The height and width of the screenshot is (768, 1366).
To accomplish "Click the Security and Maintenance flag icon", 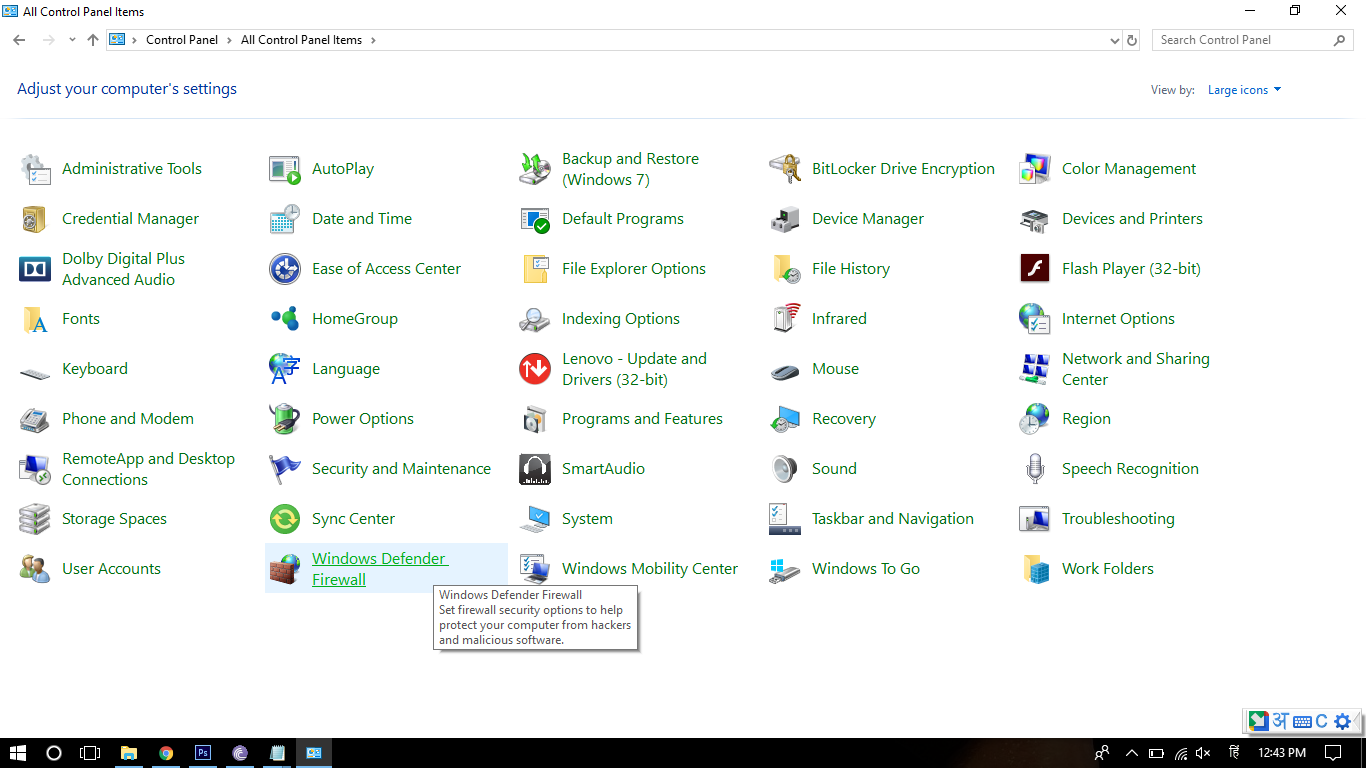I will pyautogui.click(x=285, y=469).
